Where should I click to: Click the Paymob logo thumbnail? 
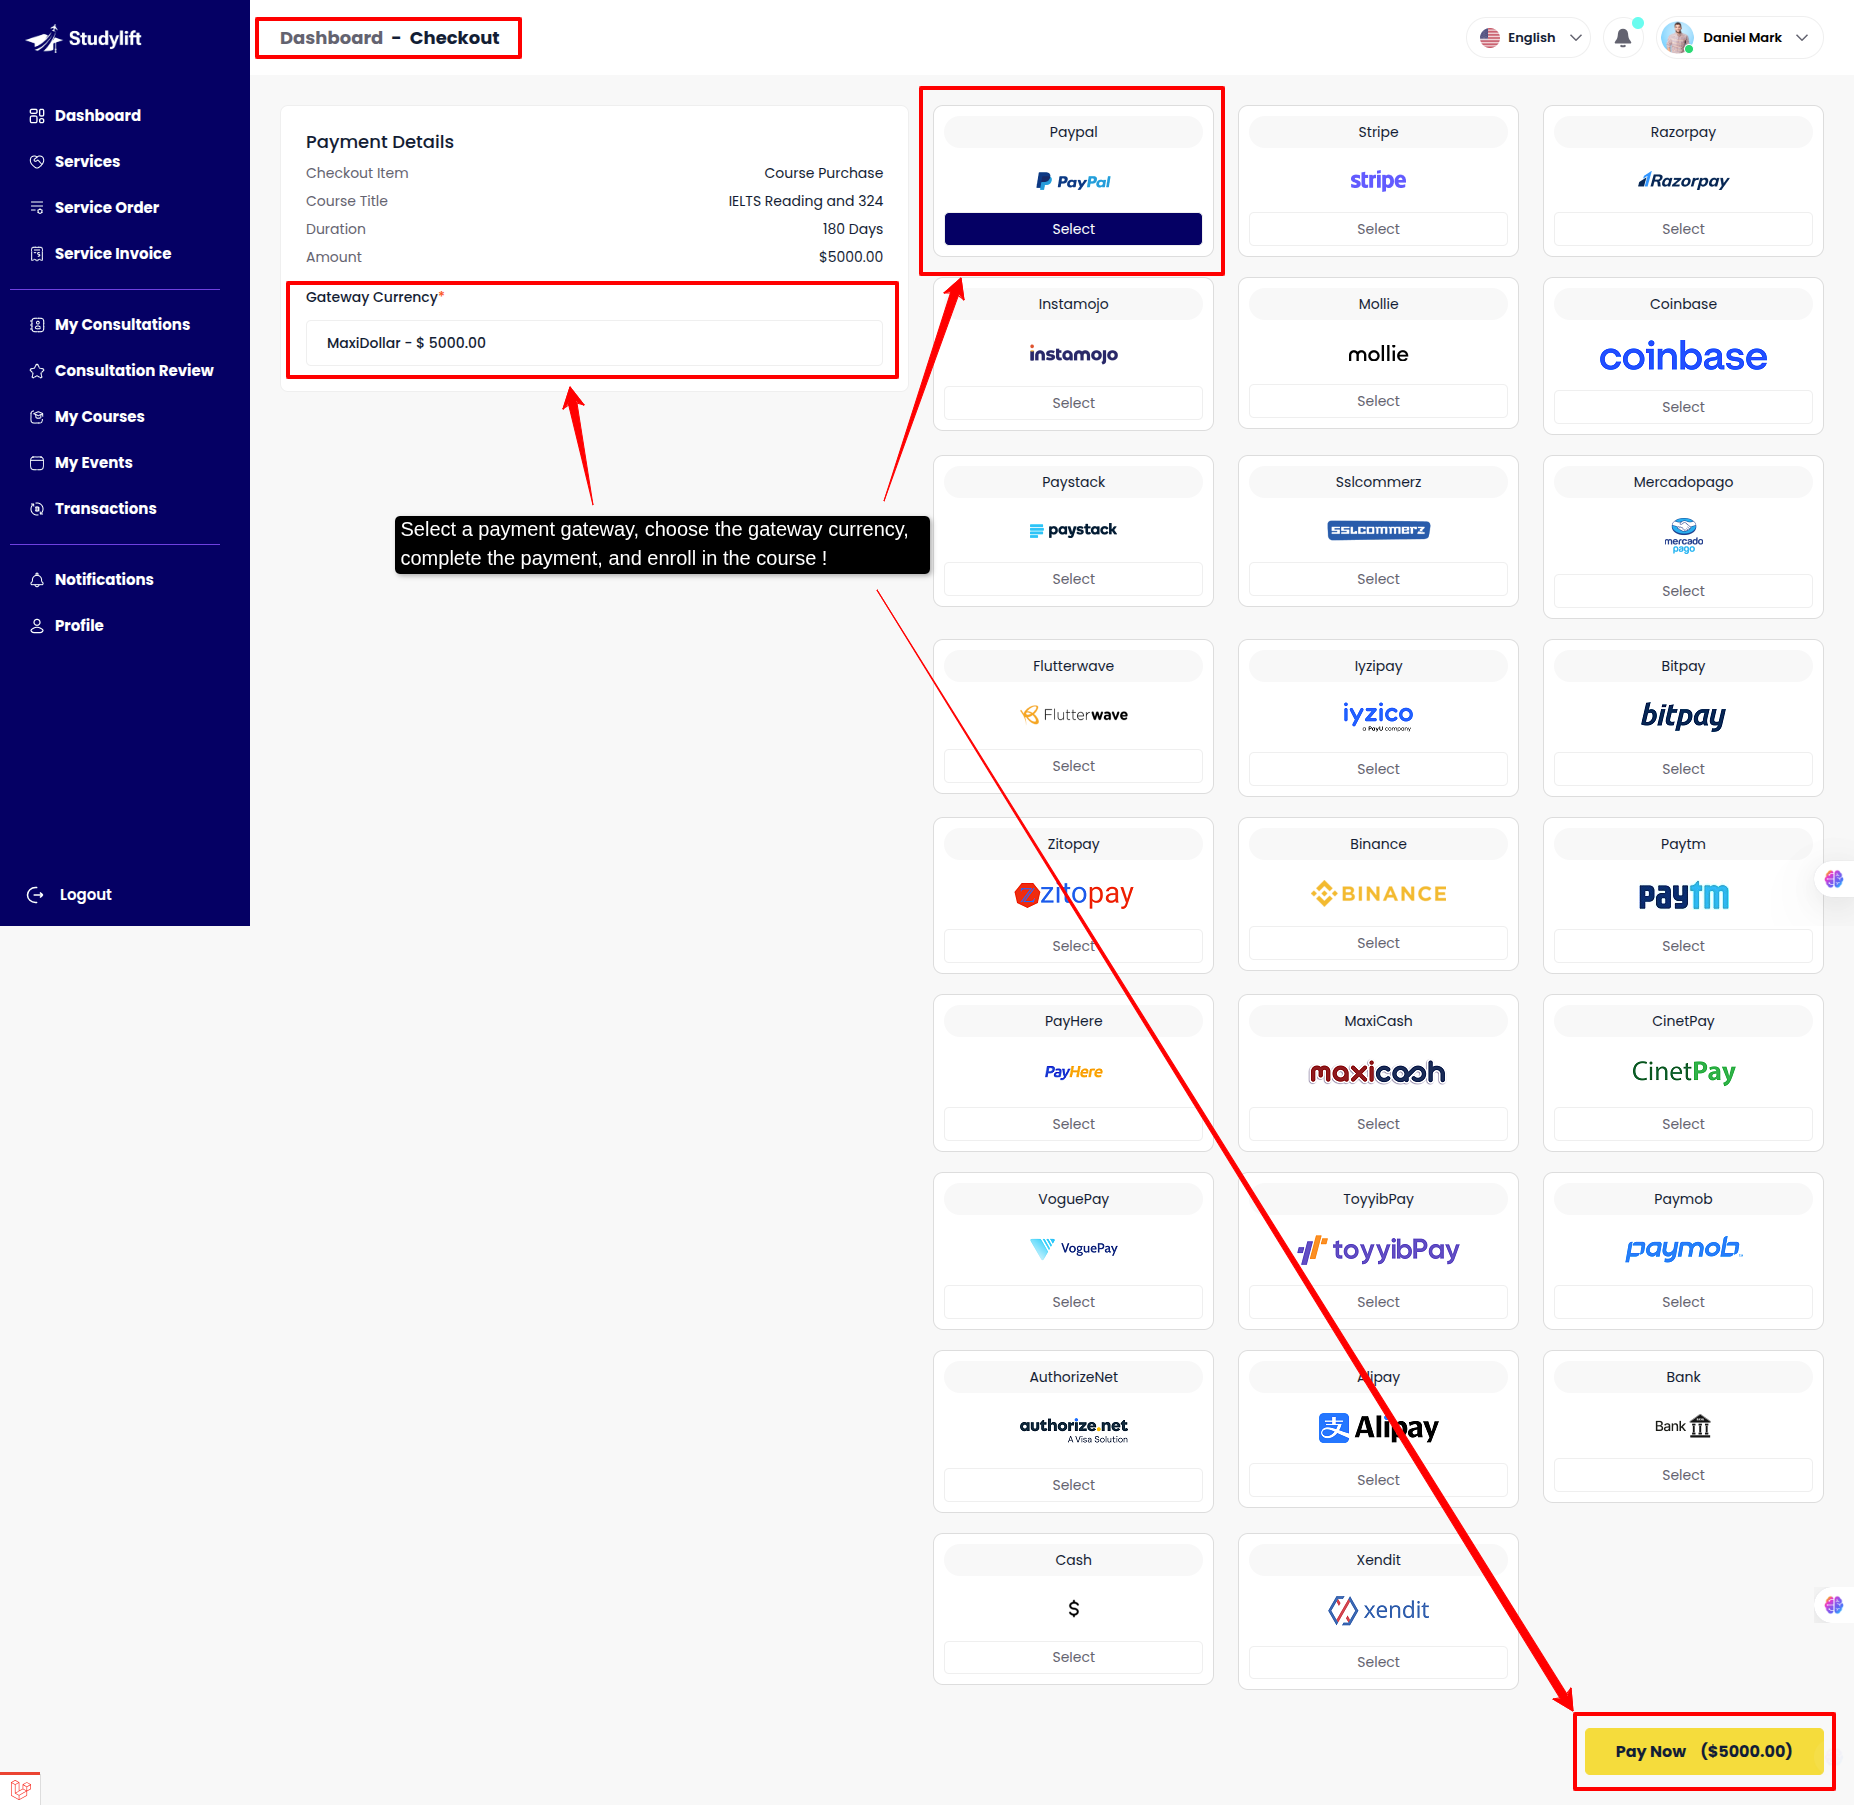[1683, 1249]
